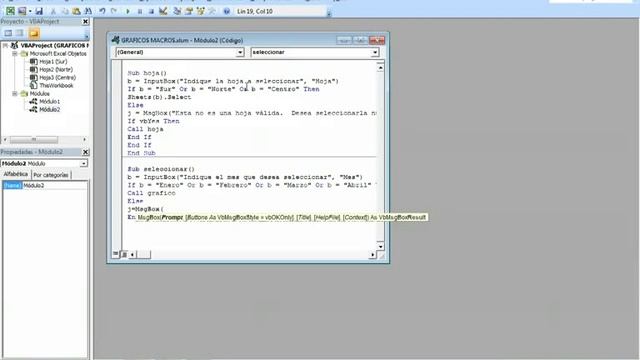The height and width of the screenshot is (360, 640).
Task: Click the Break (pause) icon
Action: (140, 11)
